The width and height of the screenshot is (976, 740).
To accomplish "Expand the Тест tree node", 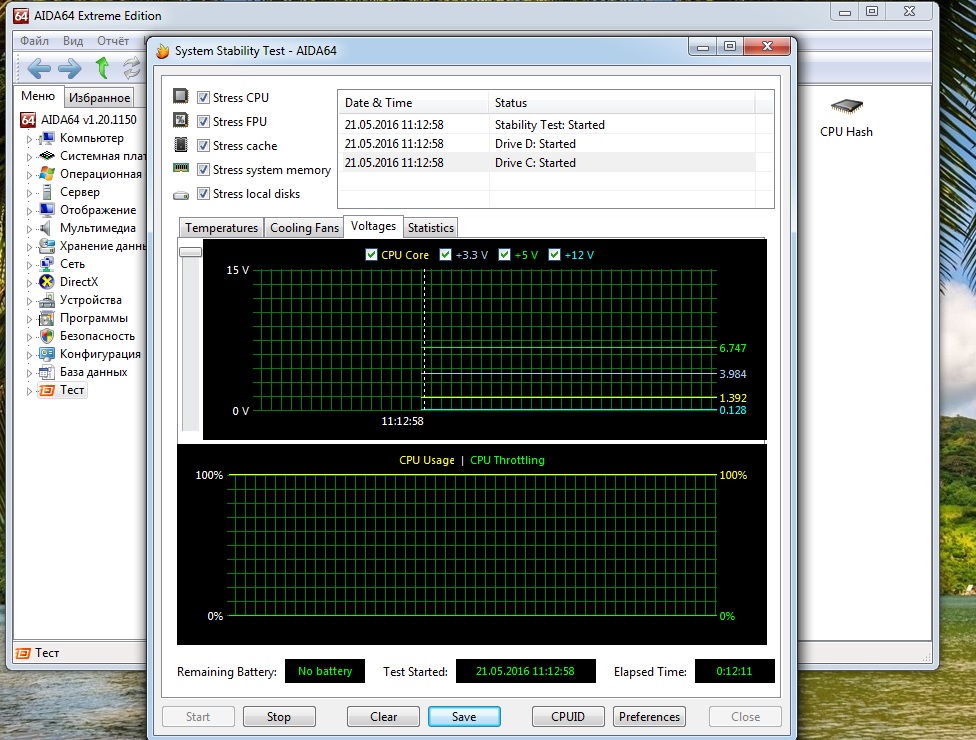I will 29,391.
